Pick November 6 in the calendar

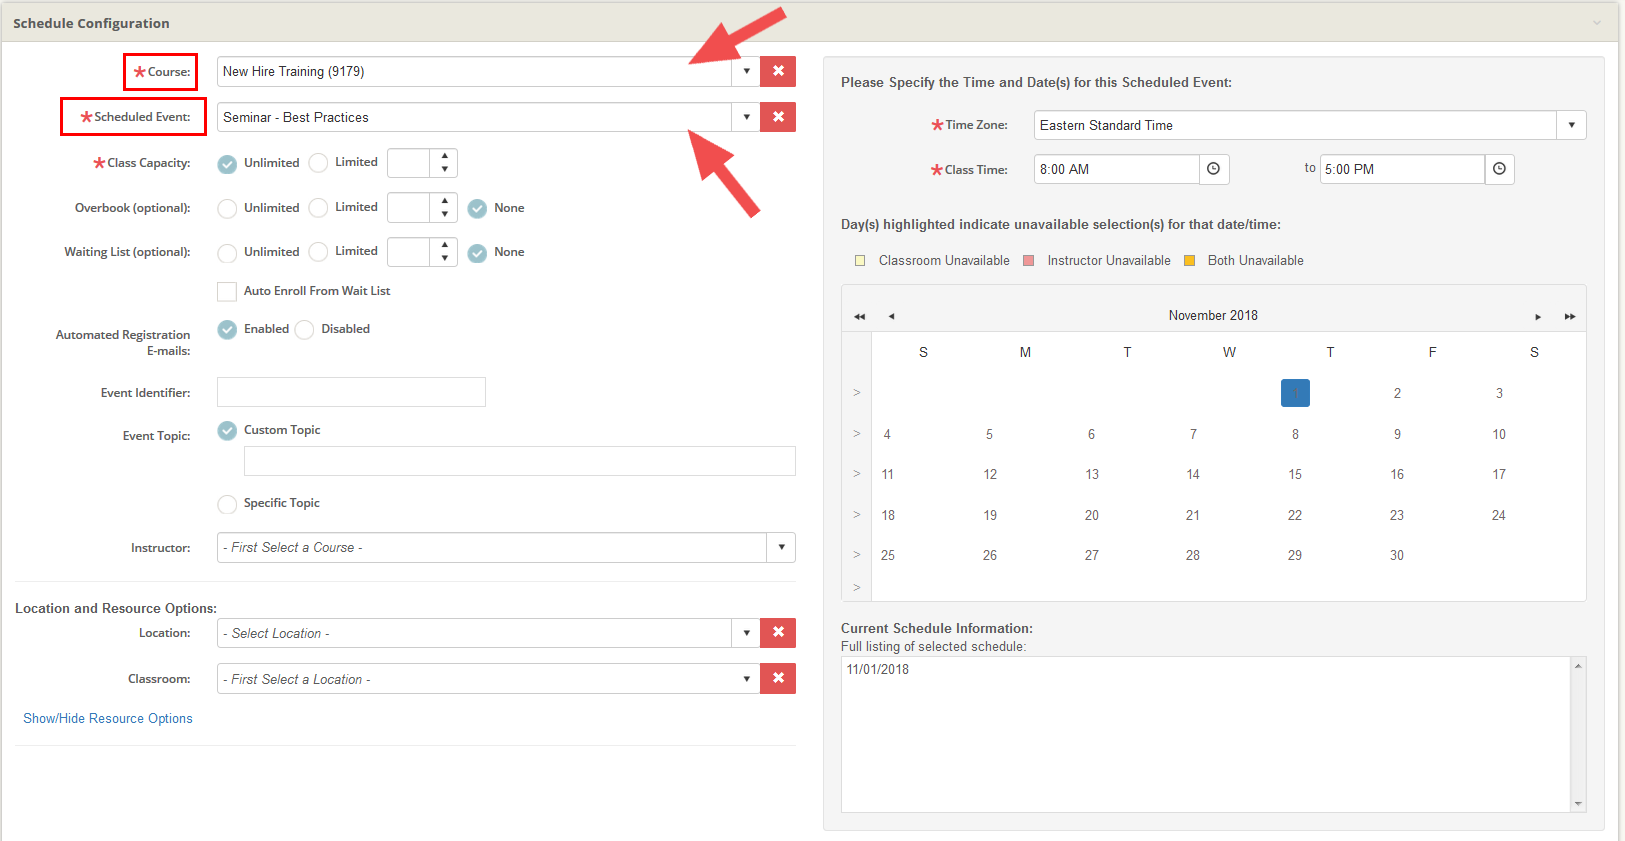pos(1091,434)
